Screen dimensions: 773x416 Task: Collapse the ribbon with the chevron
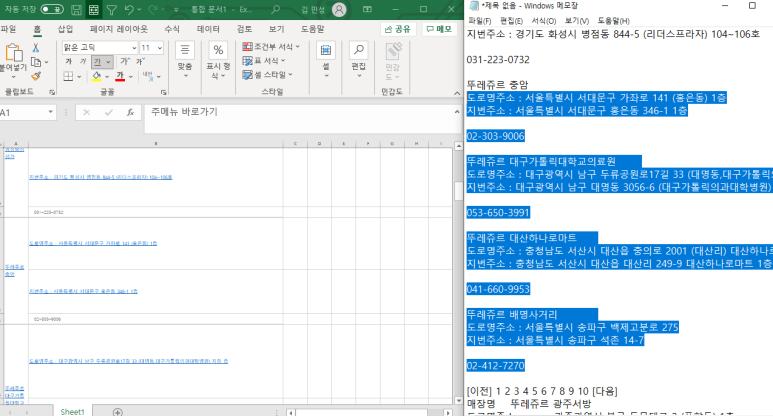[457, 93]
